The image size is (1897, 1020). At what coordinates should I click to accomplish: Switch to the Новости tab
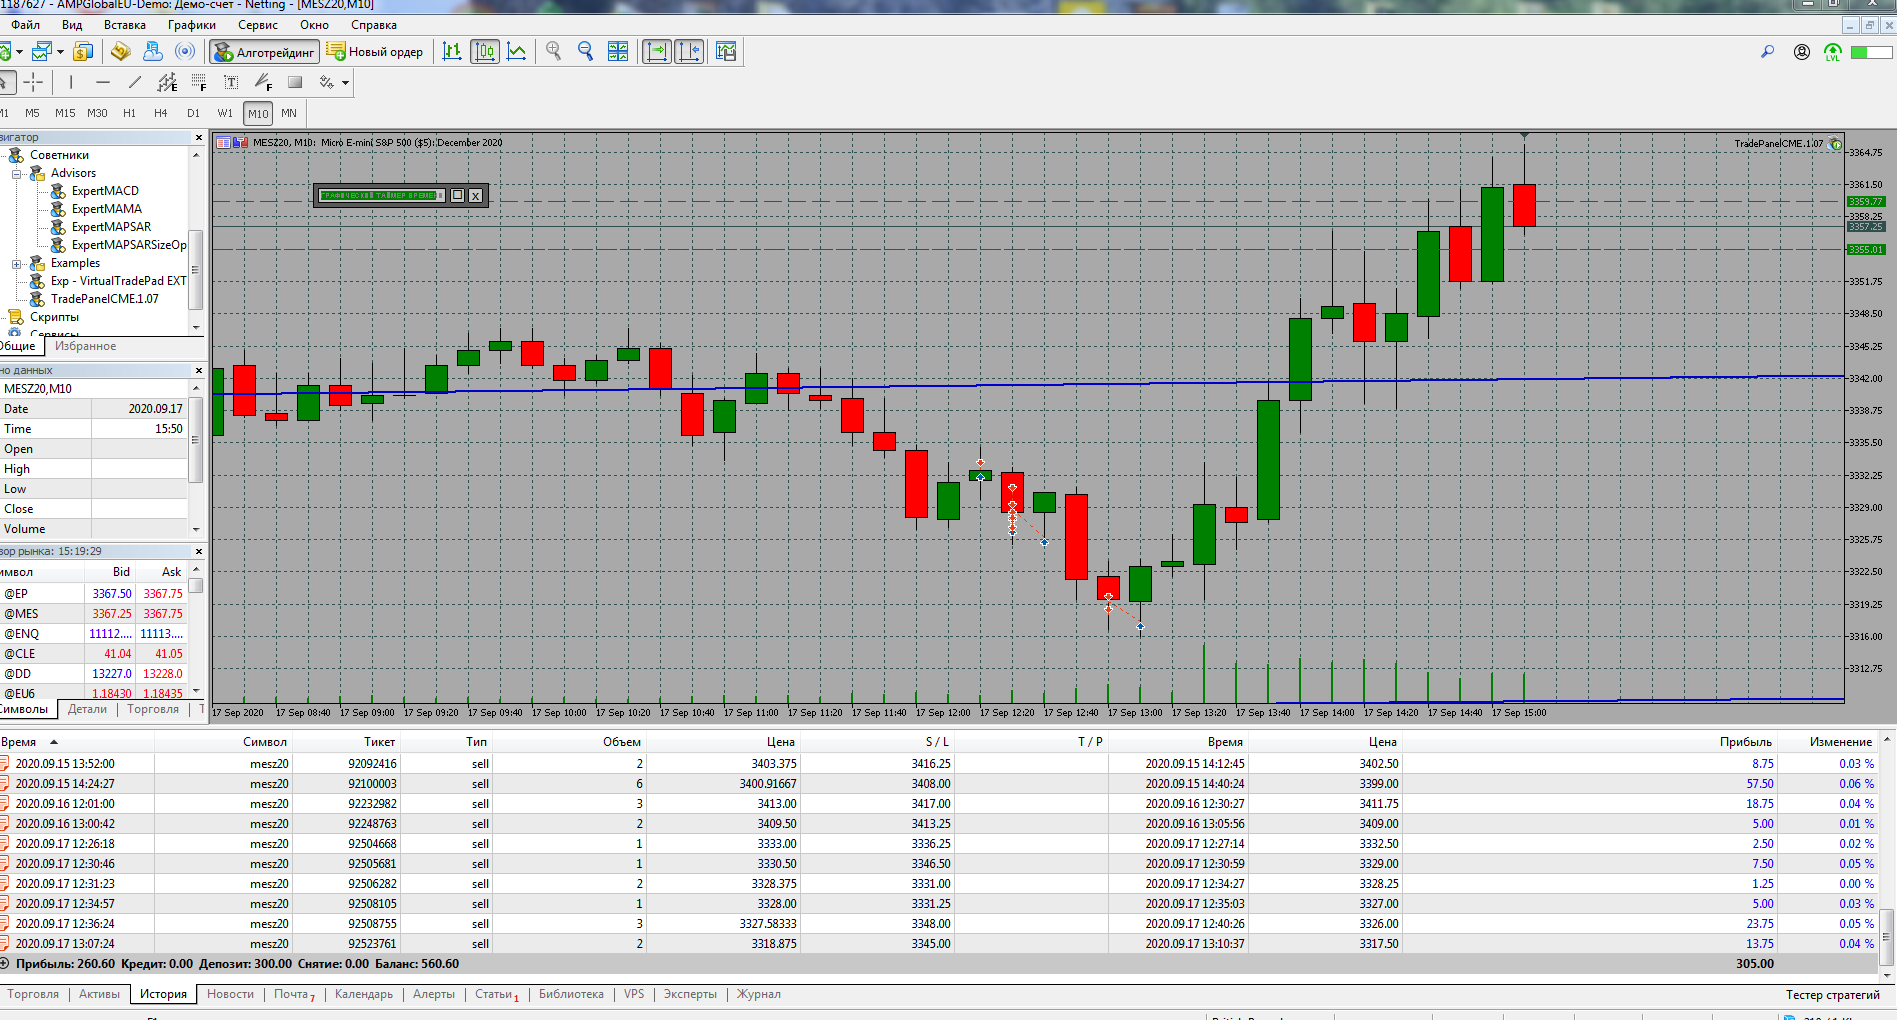pos(230,994)
